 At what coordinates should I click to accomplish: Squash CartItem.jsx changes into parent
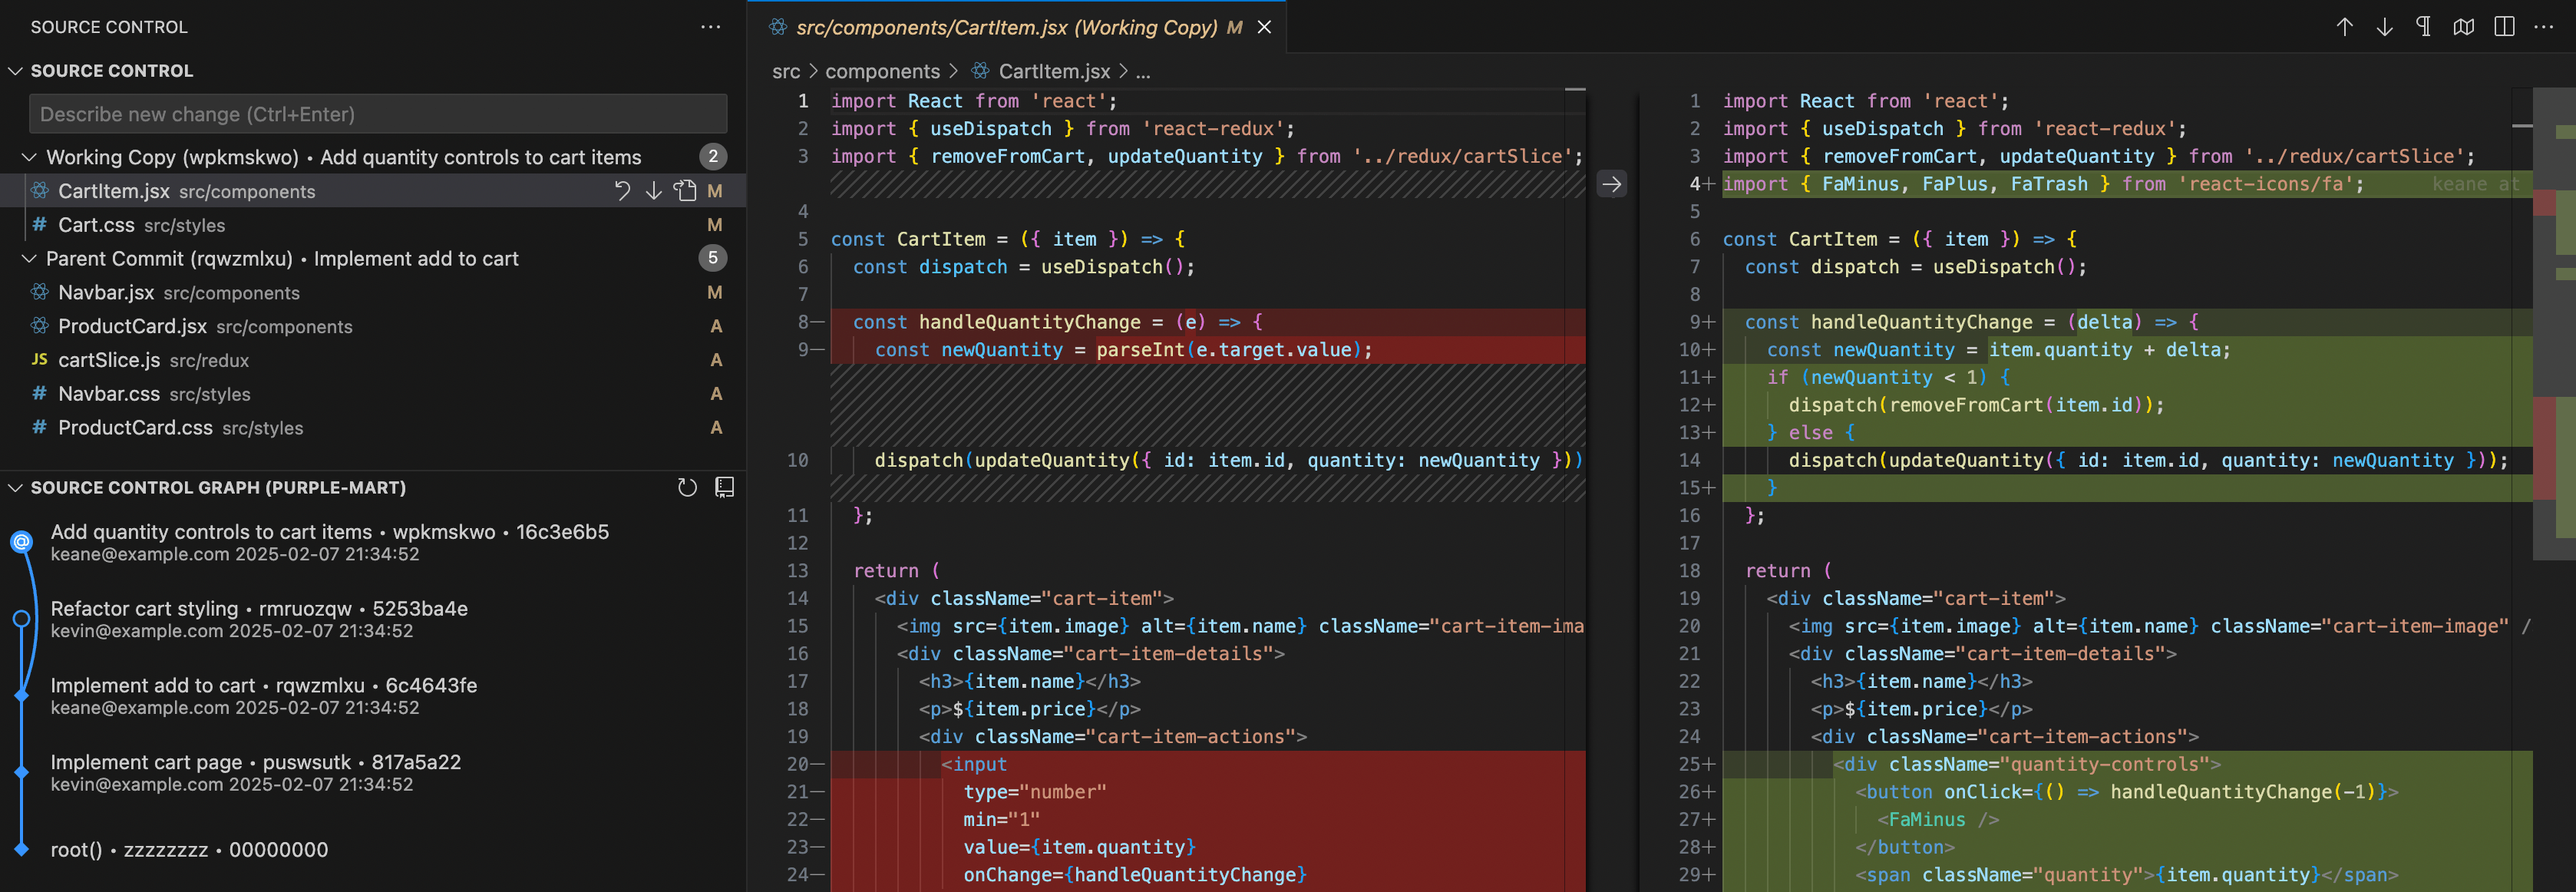(x=653, y=191)
